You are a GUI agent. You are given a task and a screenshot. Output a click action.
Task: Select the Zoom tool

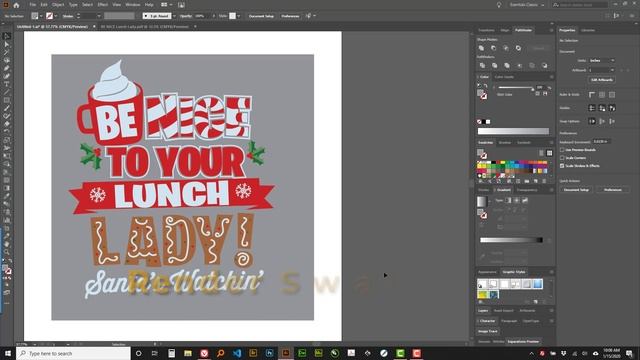pos(7,252)
